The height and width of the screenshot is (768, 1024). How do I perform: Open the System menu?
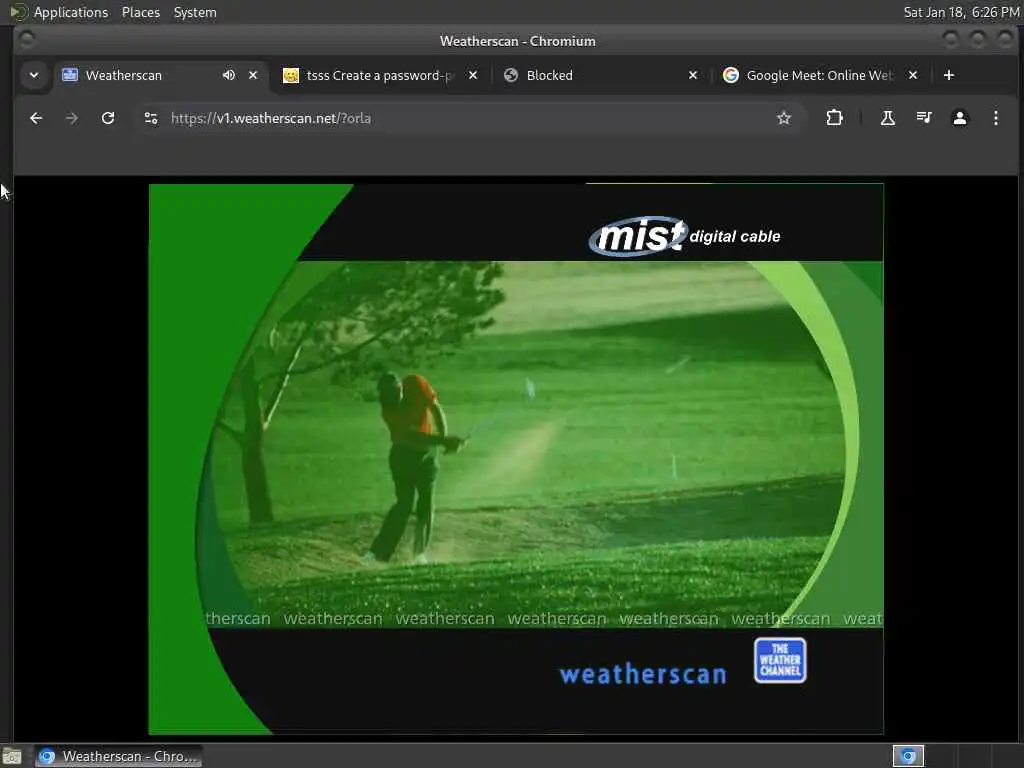(195, 12)
